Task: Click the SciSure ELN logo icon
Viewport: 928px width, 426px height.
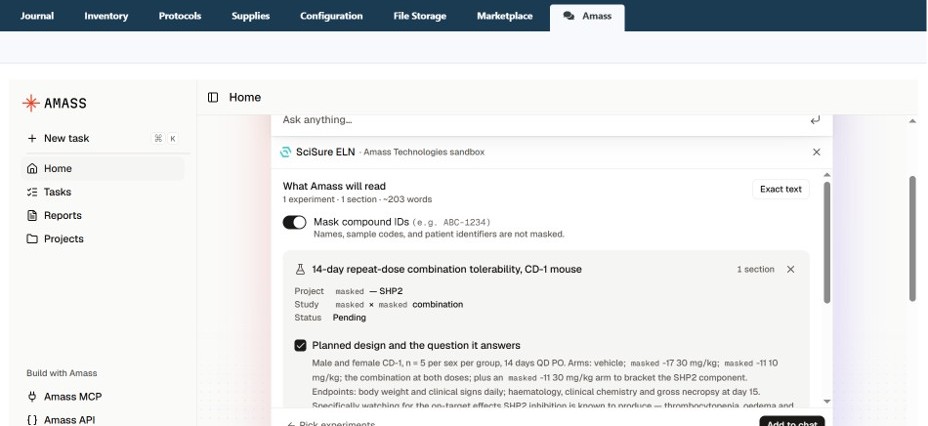Action: pyautogui.click(x=285, y=152)
